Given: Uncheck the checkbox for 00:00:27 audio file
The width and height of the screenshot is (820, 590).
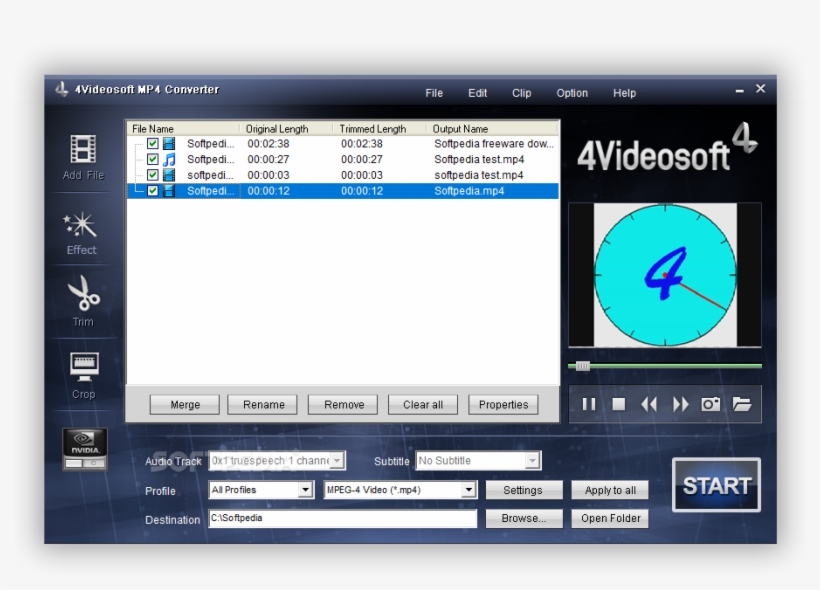Looking at the screenshot, I should 152,159.
